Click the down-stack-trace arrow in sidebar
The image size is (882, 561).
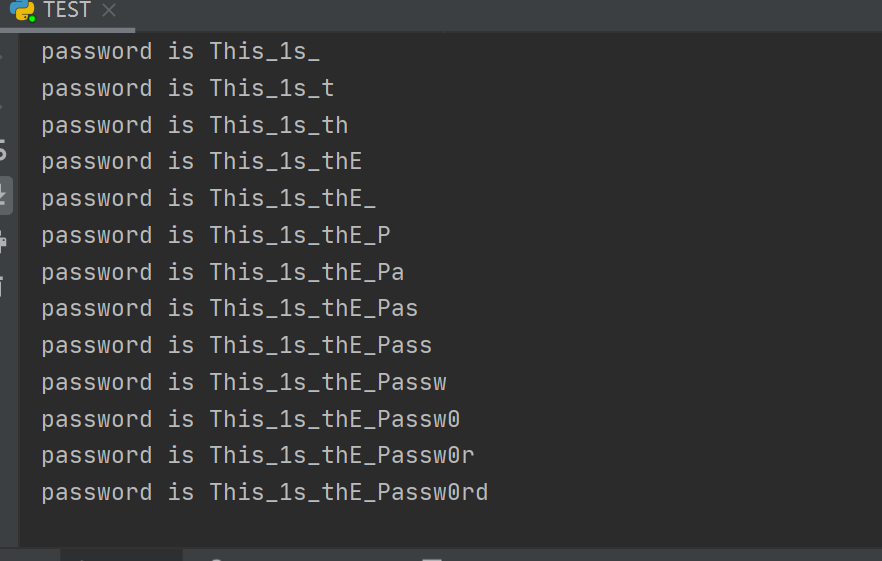pyautogui.click(x=2, y=107)
